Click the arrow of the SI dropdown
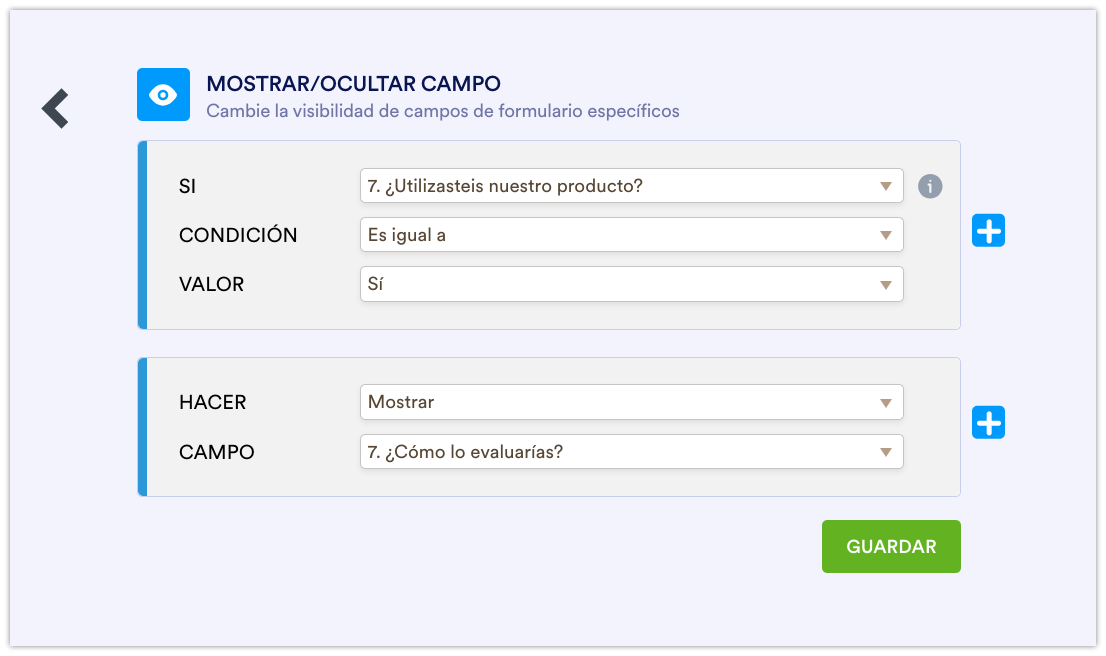Image resolution: width=1106 pixels, height=656 pixels. click(885, 186)
